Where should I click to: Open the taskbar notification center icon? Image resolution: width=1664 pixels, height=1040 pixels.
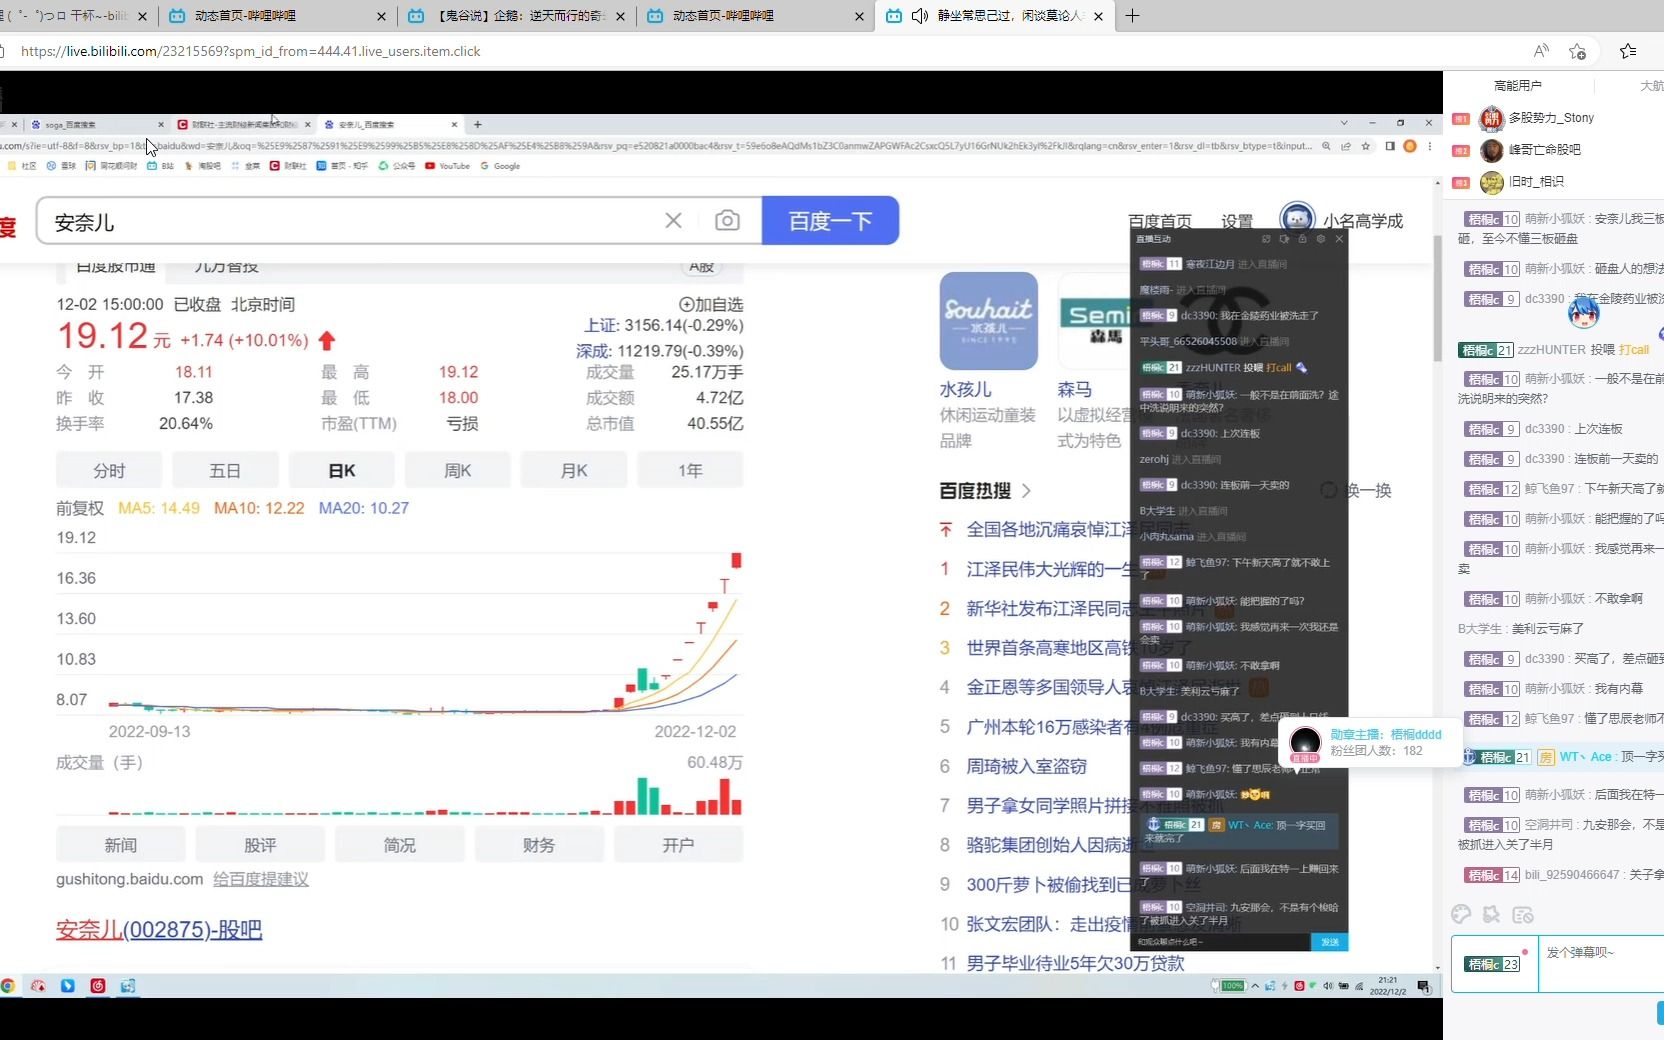click(1424, 987)
